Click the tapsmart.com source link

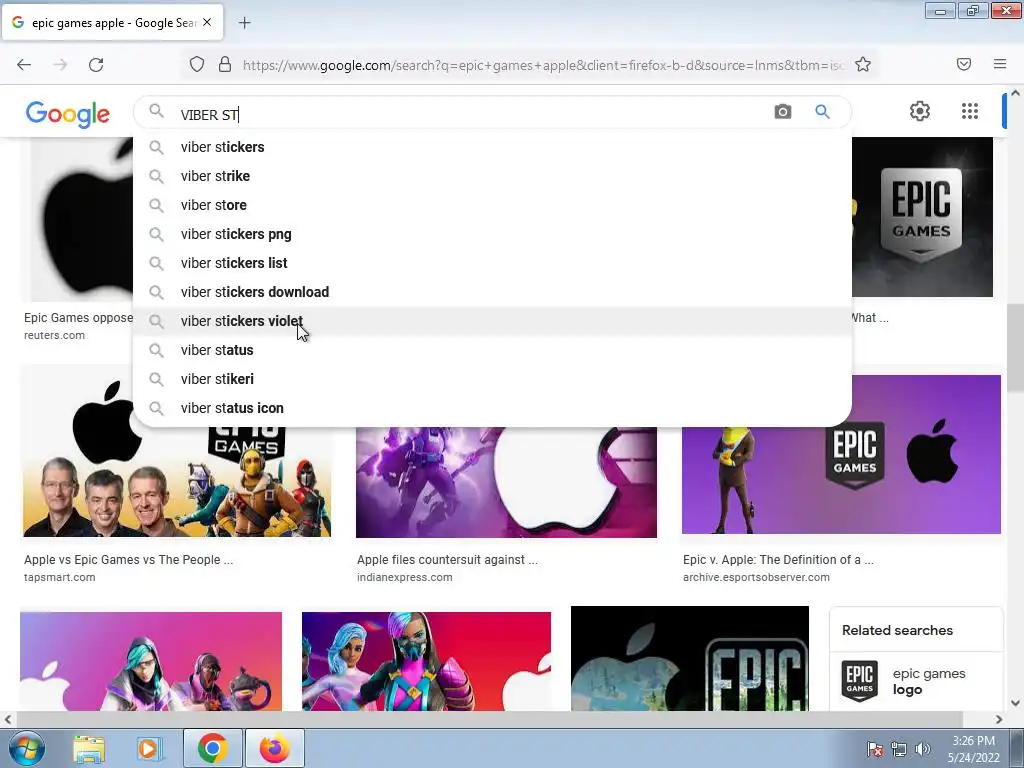click(x=59, y=577)
